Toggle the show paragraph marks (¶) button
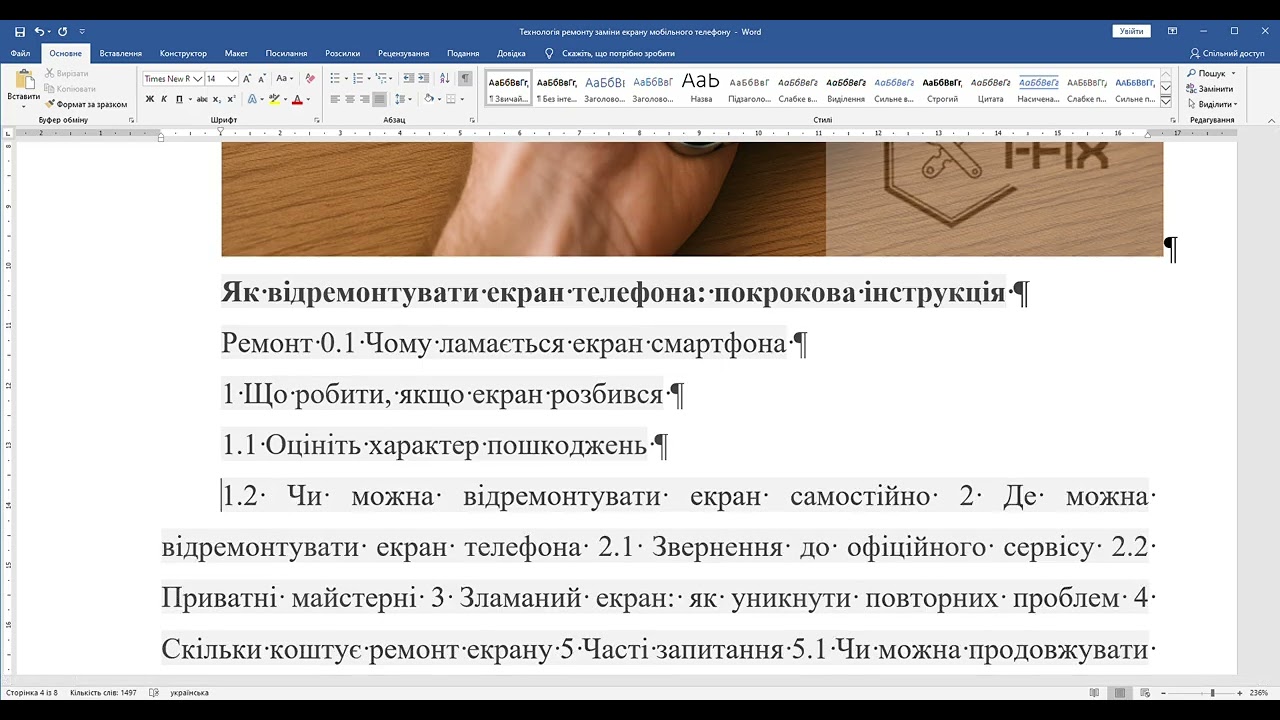 [465, 78]
